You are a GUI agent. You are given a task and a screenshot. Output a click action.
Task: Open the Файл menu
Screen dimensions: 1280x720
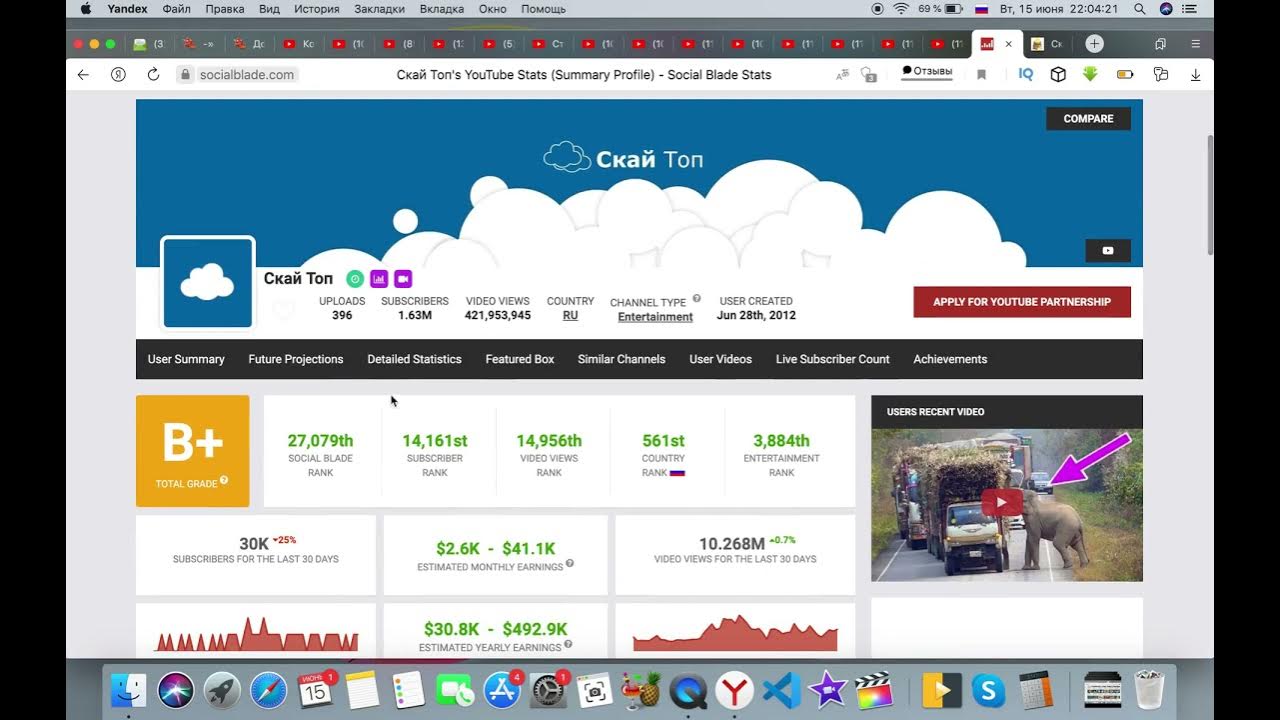click(176, 9)
